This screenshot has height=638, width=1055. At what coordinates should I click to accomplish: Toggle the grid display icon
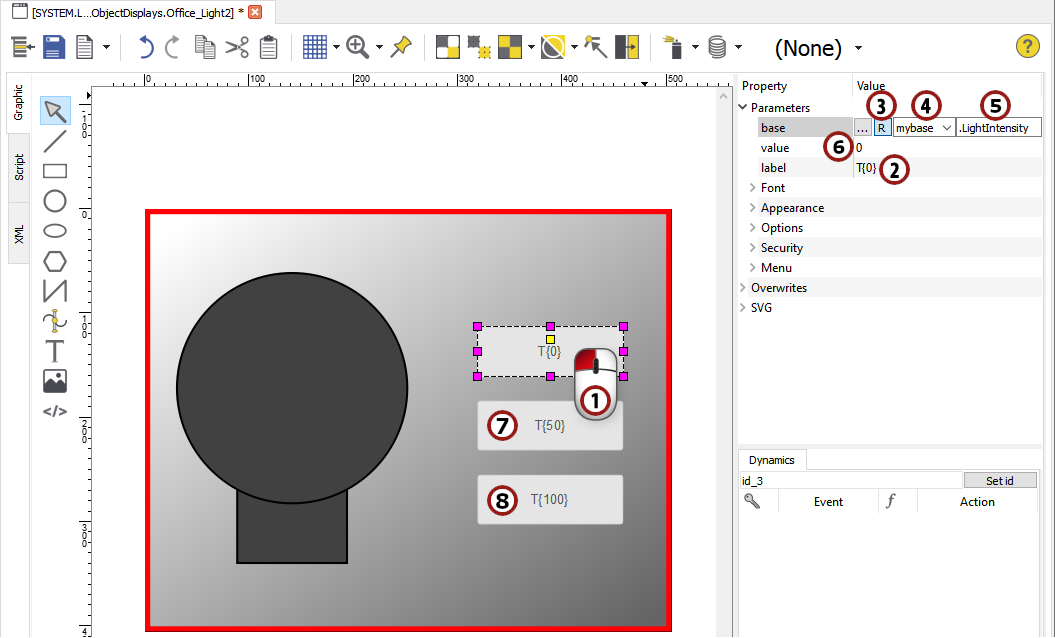(317, 47)
